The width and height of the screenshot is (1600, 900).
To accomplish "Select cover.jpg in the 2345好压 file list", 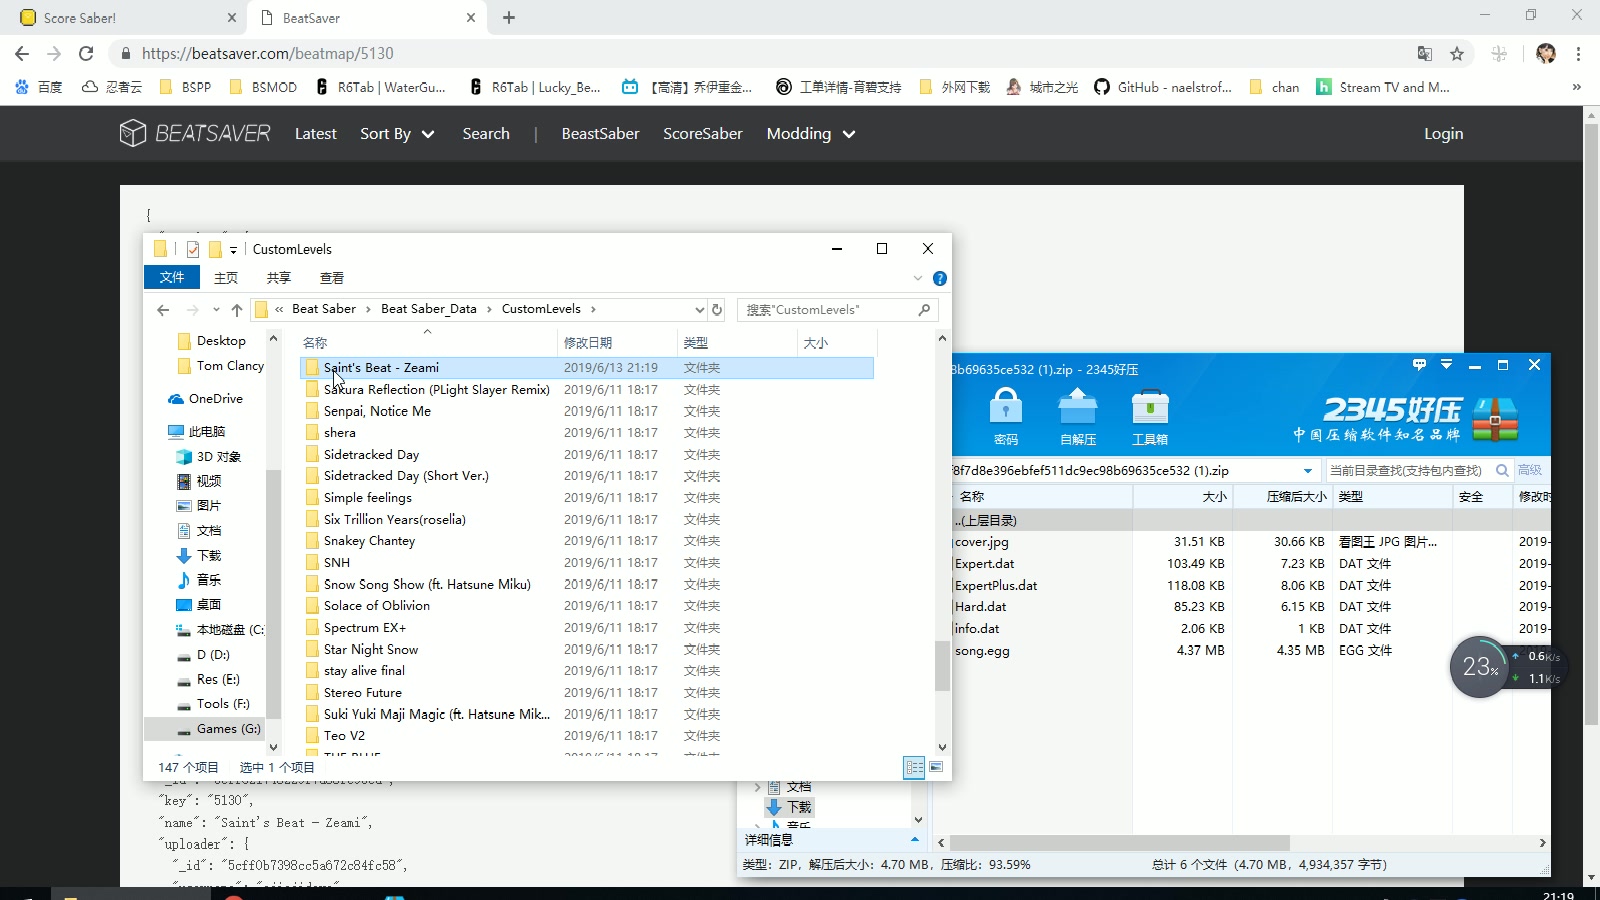I will [981, 542].
